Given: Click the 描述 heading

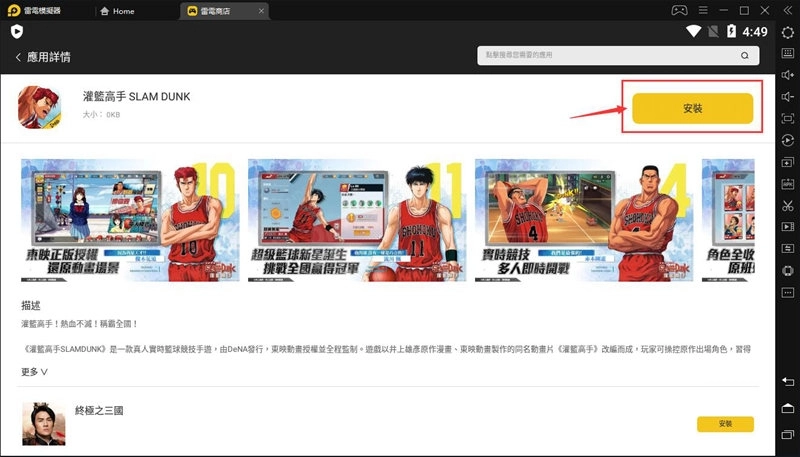Looking at the screenshot, I should (31, 306).
